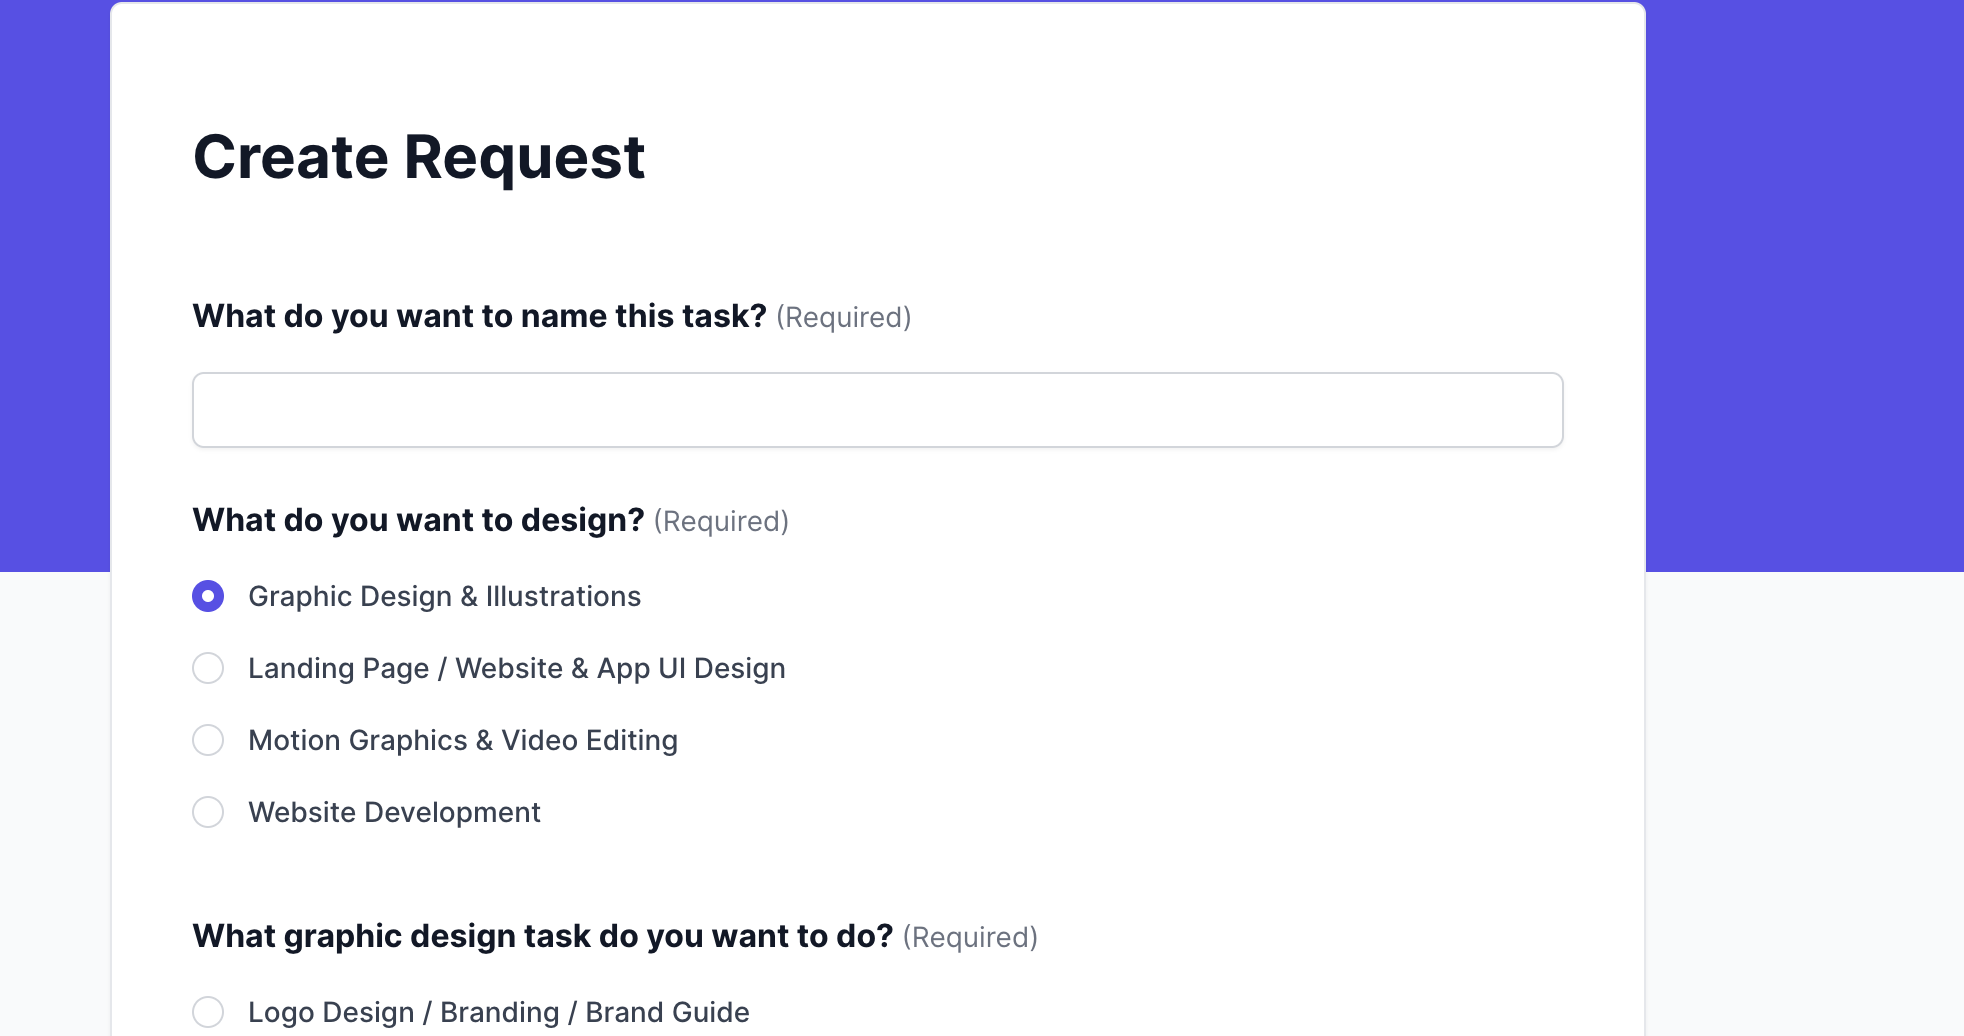This screenshot has width=1964, height=1036.
Task: Click the 'Landing Page / Website & App UI Design' text
Action: (516, 668)
